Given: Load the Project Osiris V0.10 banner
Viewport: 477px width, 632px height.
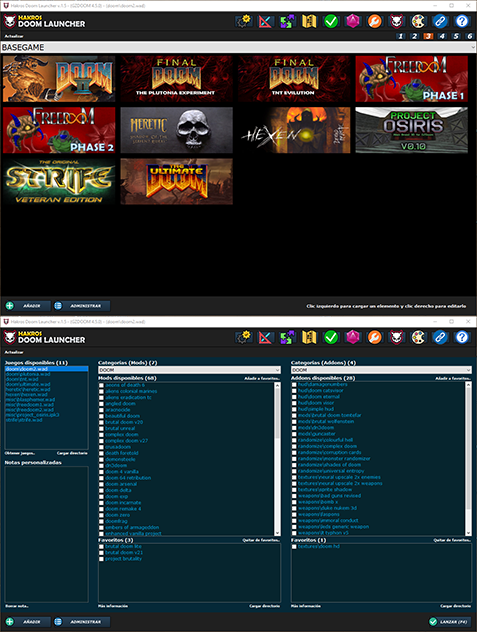Looking at the screenshot, I should pyautogui.click(x=412, y=130).
